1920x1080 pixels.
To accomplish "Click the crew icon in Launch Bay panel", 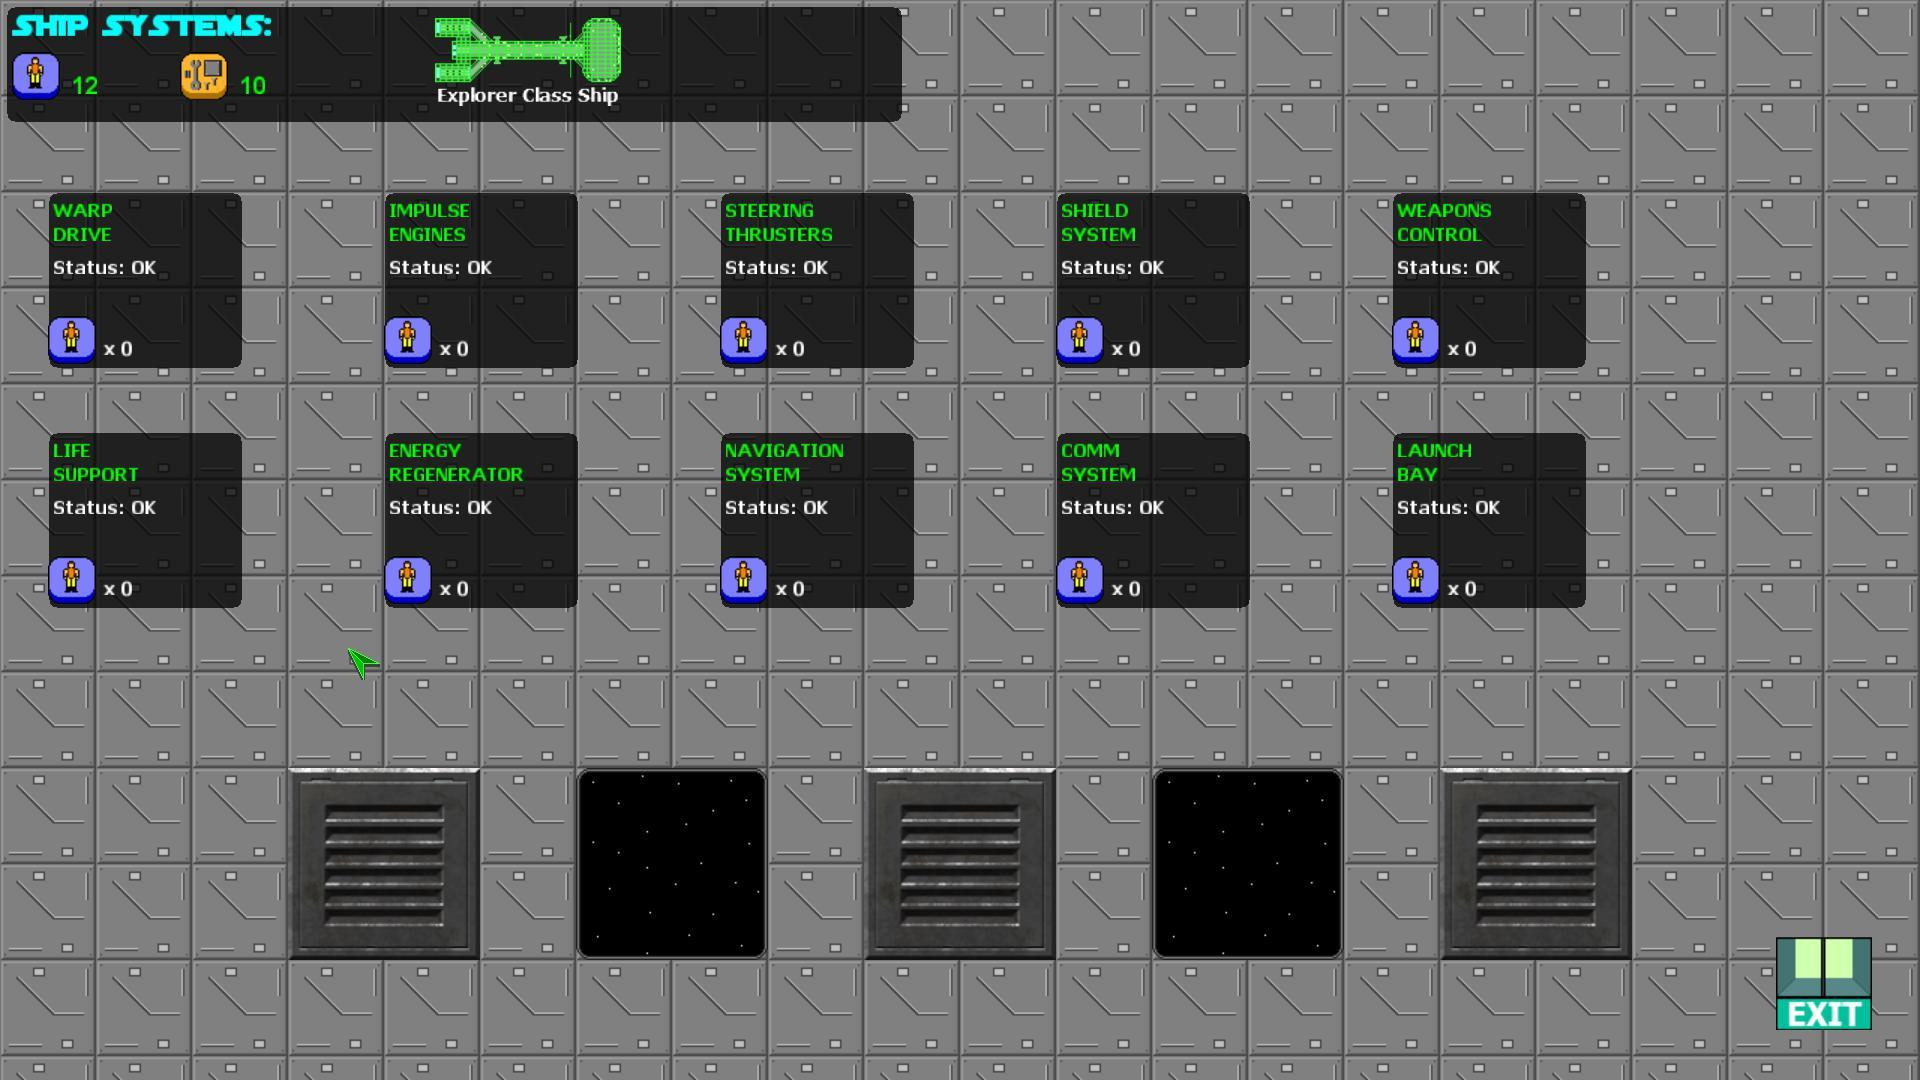I will (1416, 580).
